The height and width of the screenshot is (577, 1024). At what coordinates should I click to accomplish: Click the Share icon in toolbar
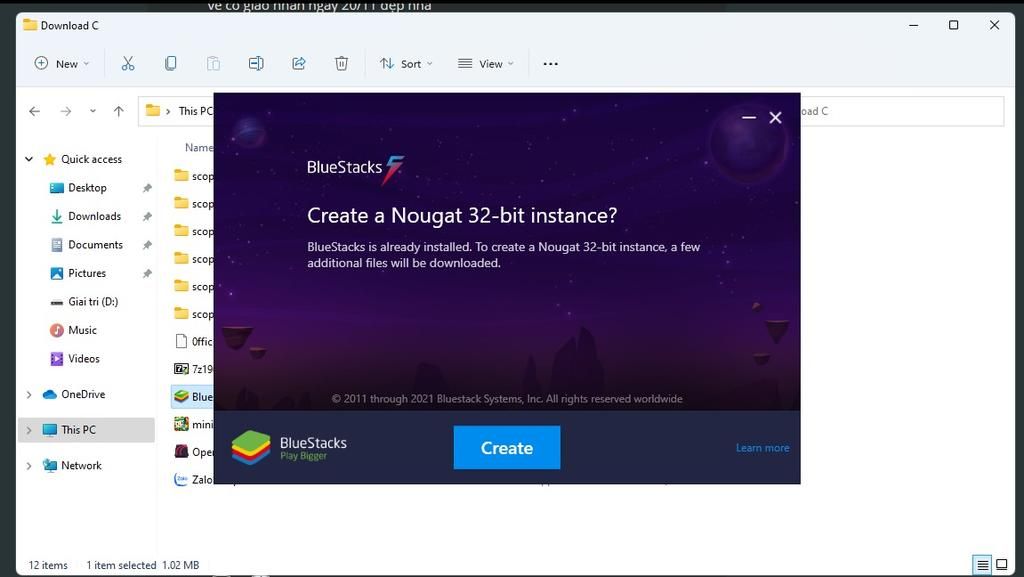point(298,63)
